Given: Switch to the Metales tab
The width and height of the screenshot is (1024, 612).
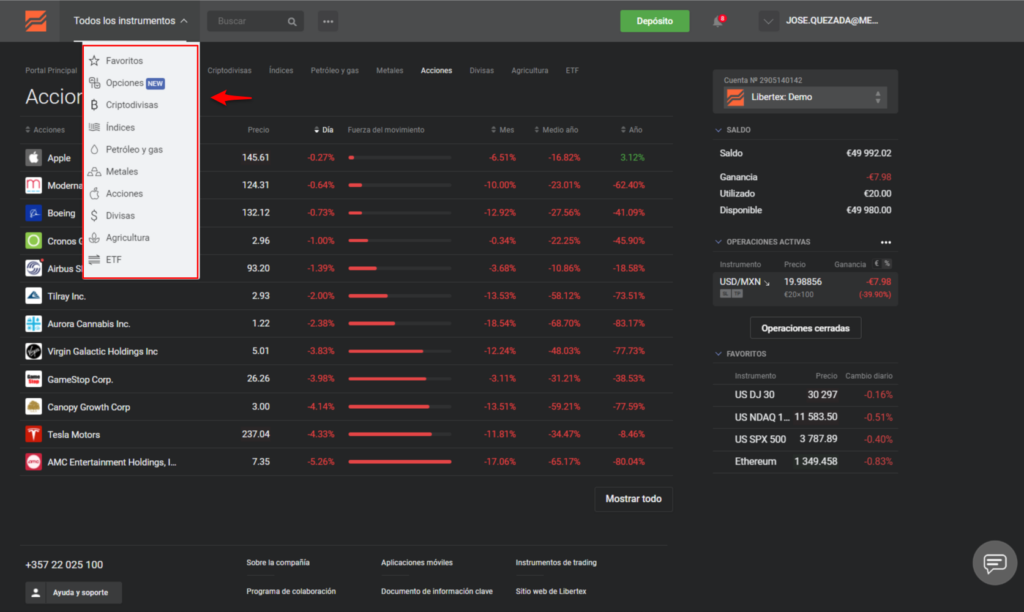Looking at the screenshot, I should pos(390,71).
